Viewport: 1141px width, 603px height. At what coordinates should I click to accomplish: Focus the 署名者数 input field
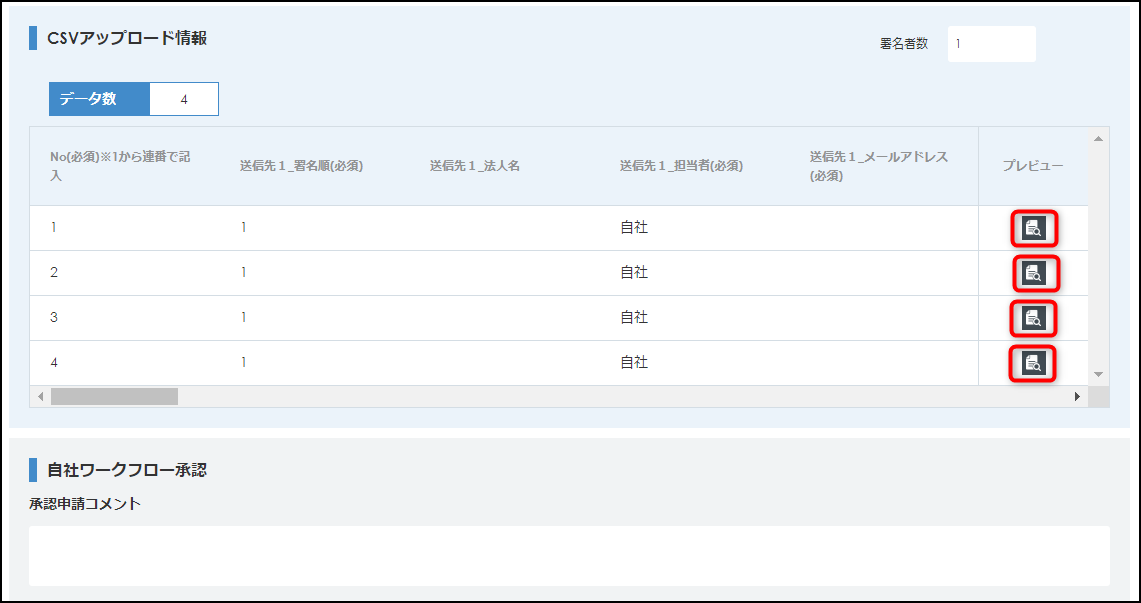point(991,44)
